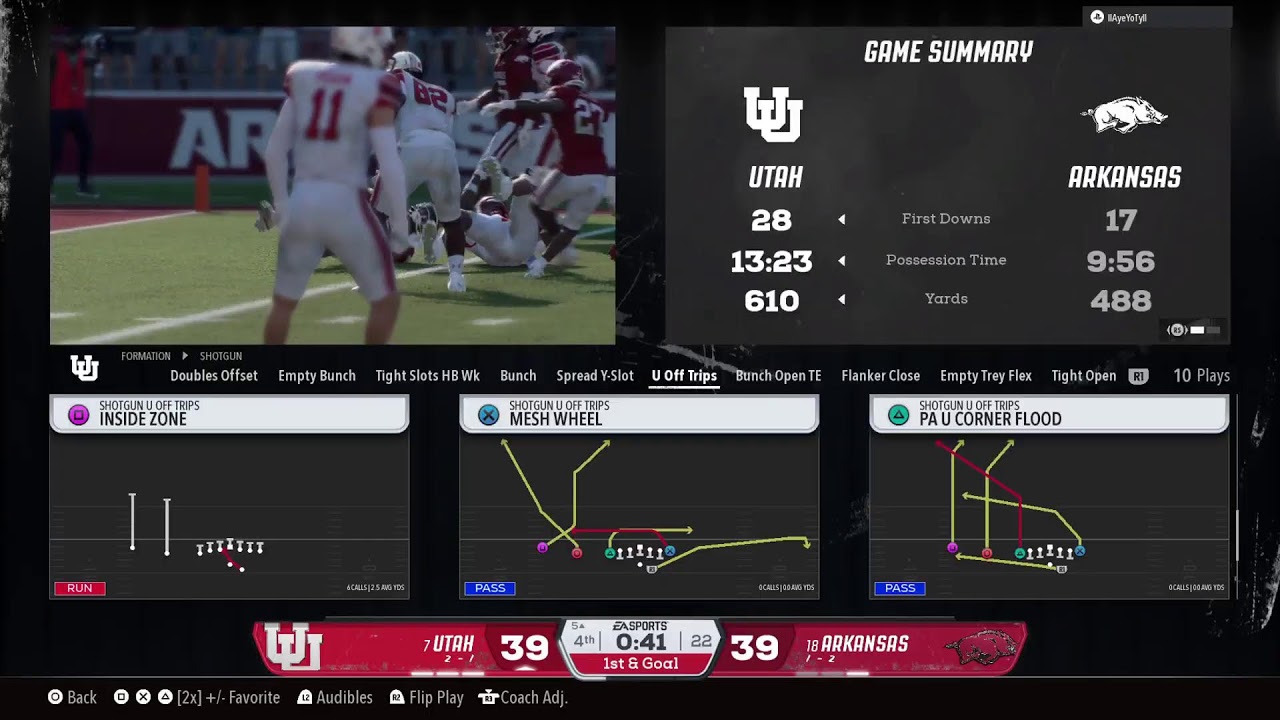Click the cross button icon on Mesh Wheel
The width and height of the screenshot is (1280, 720).
pos(488,414)
